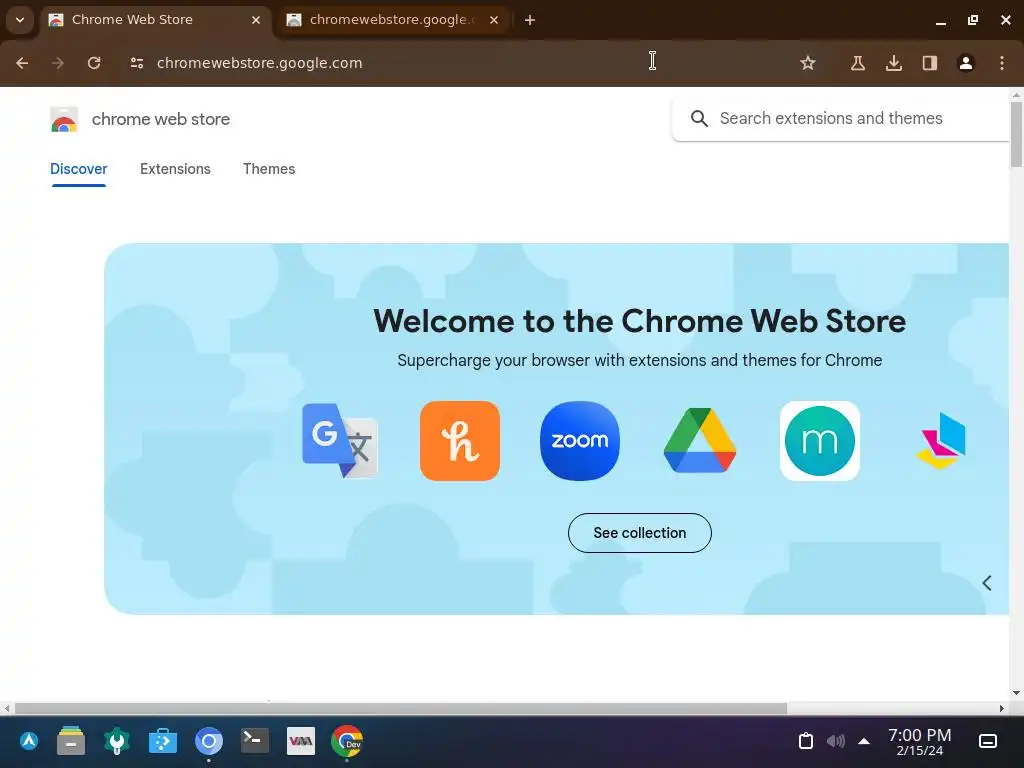Open the teal Momentum 'm' icon

click(x=820, y=441)
